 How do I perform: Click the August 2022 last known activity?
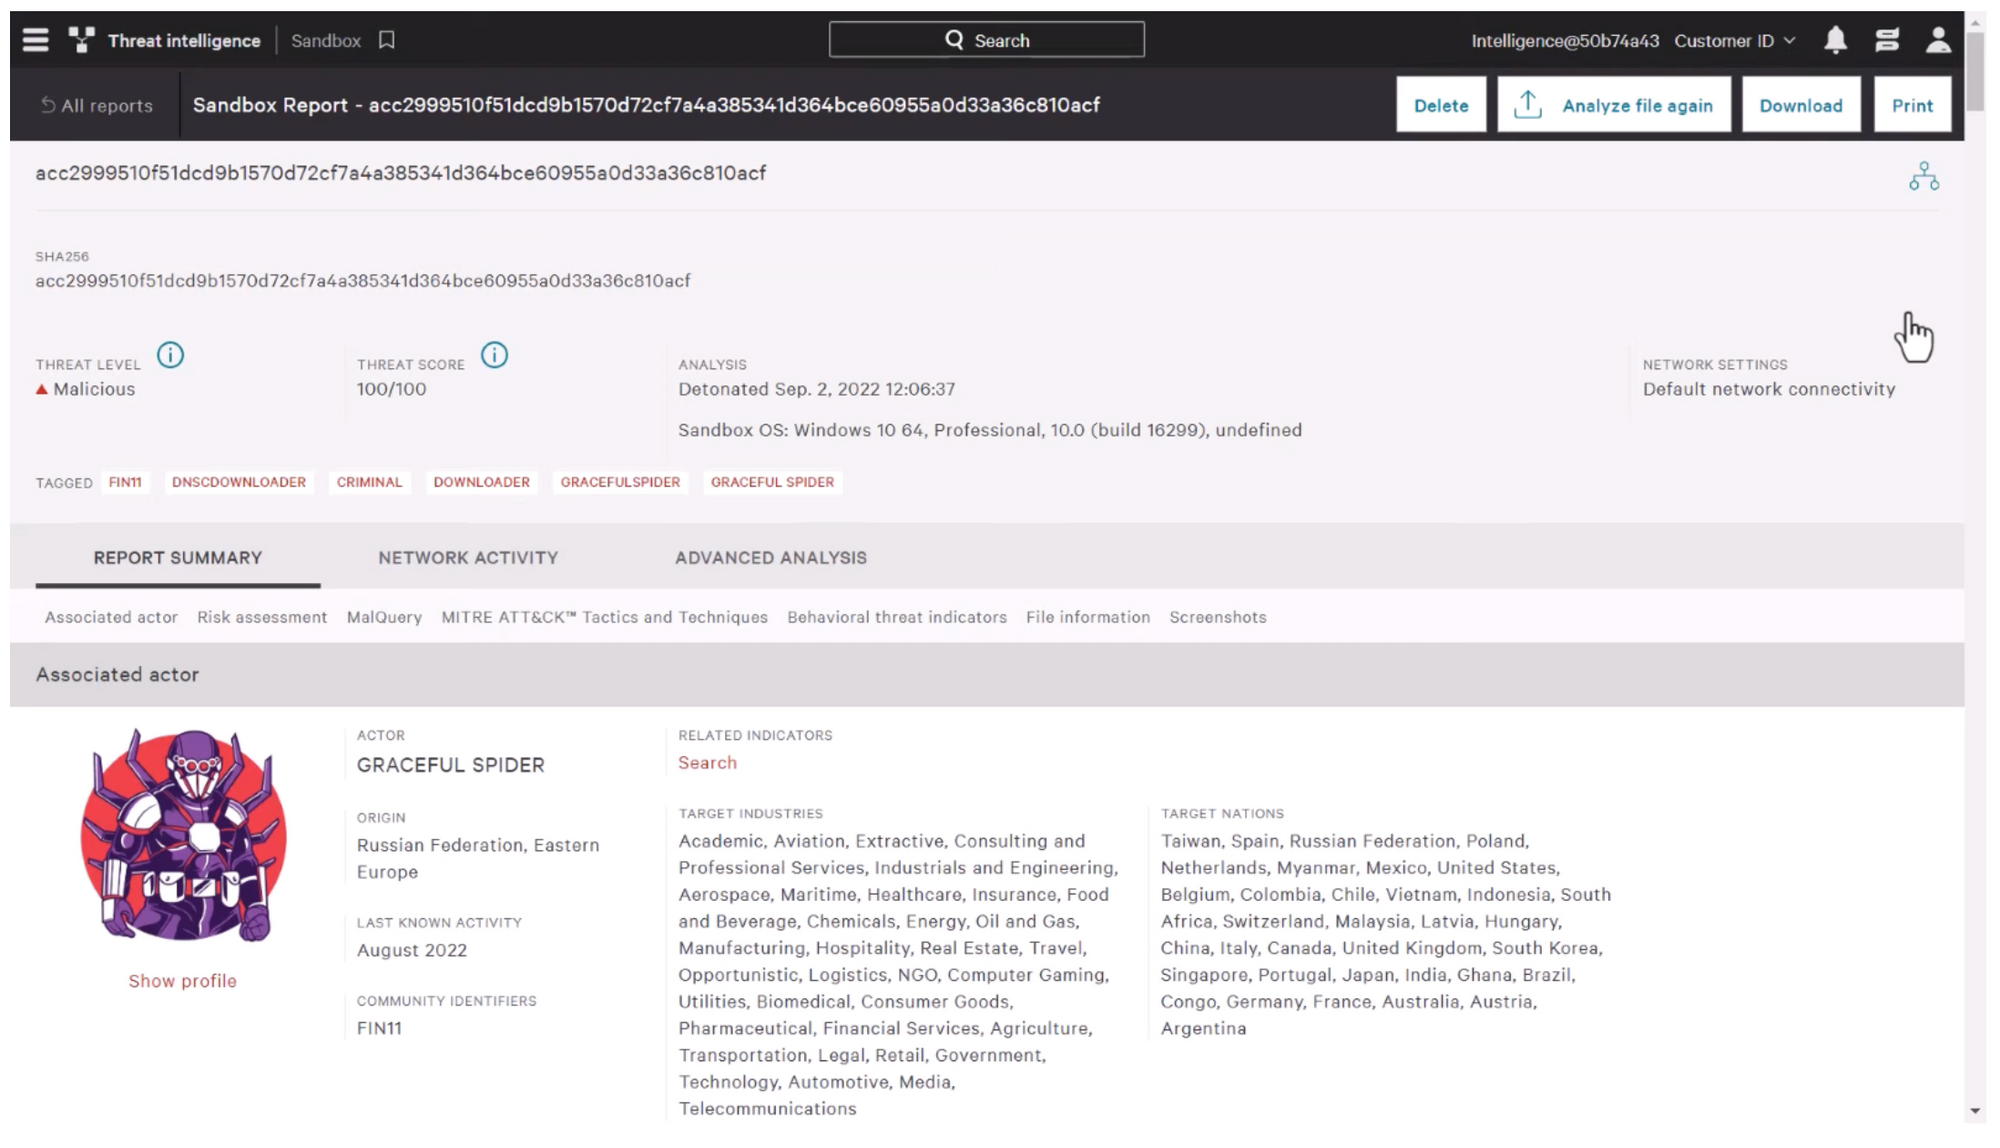pos(411,950)
